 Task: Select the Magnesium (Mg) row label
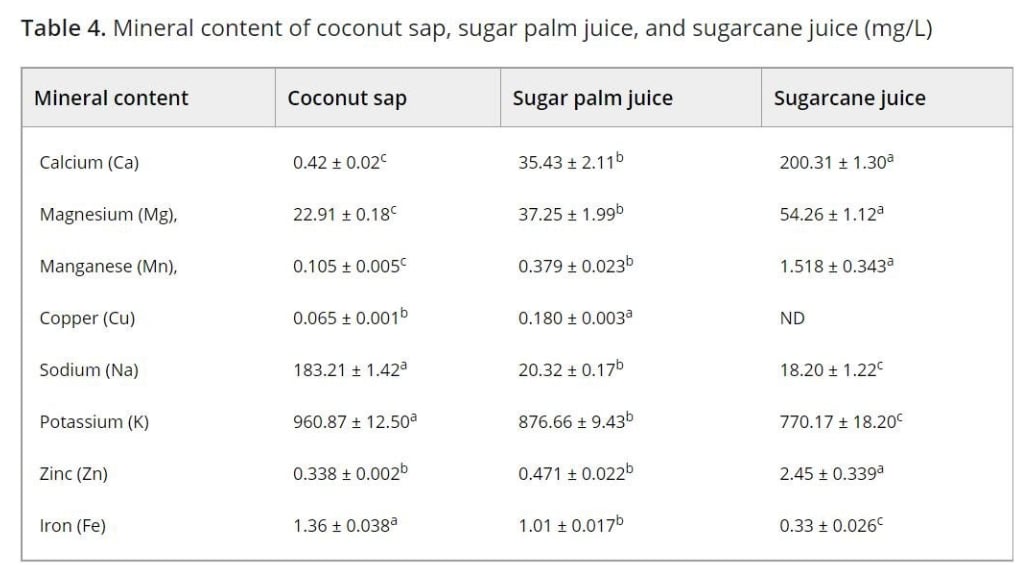108,214
